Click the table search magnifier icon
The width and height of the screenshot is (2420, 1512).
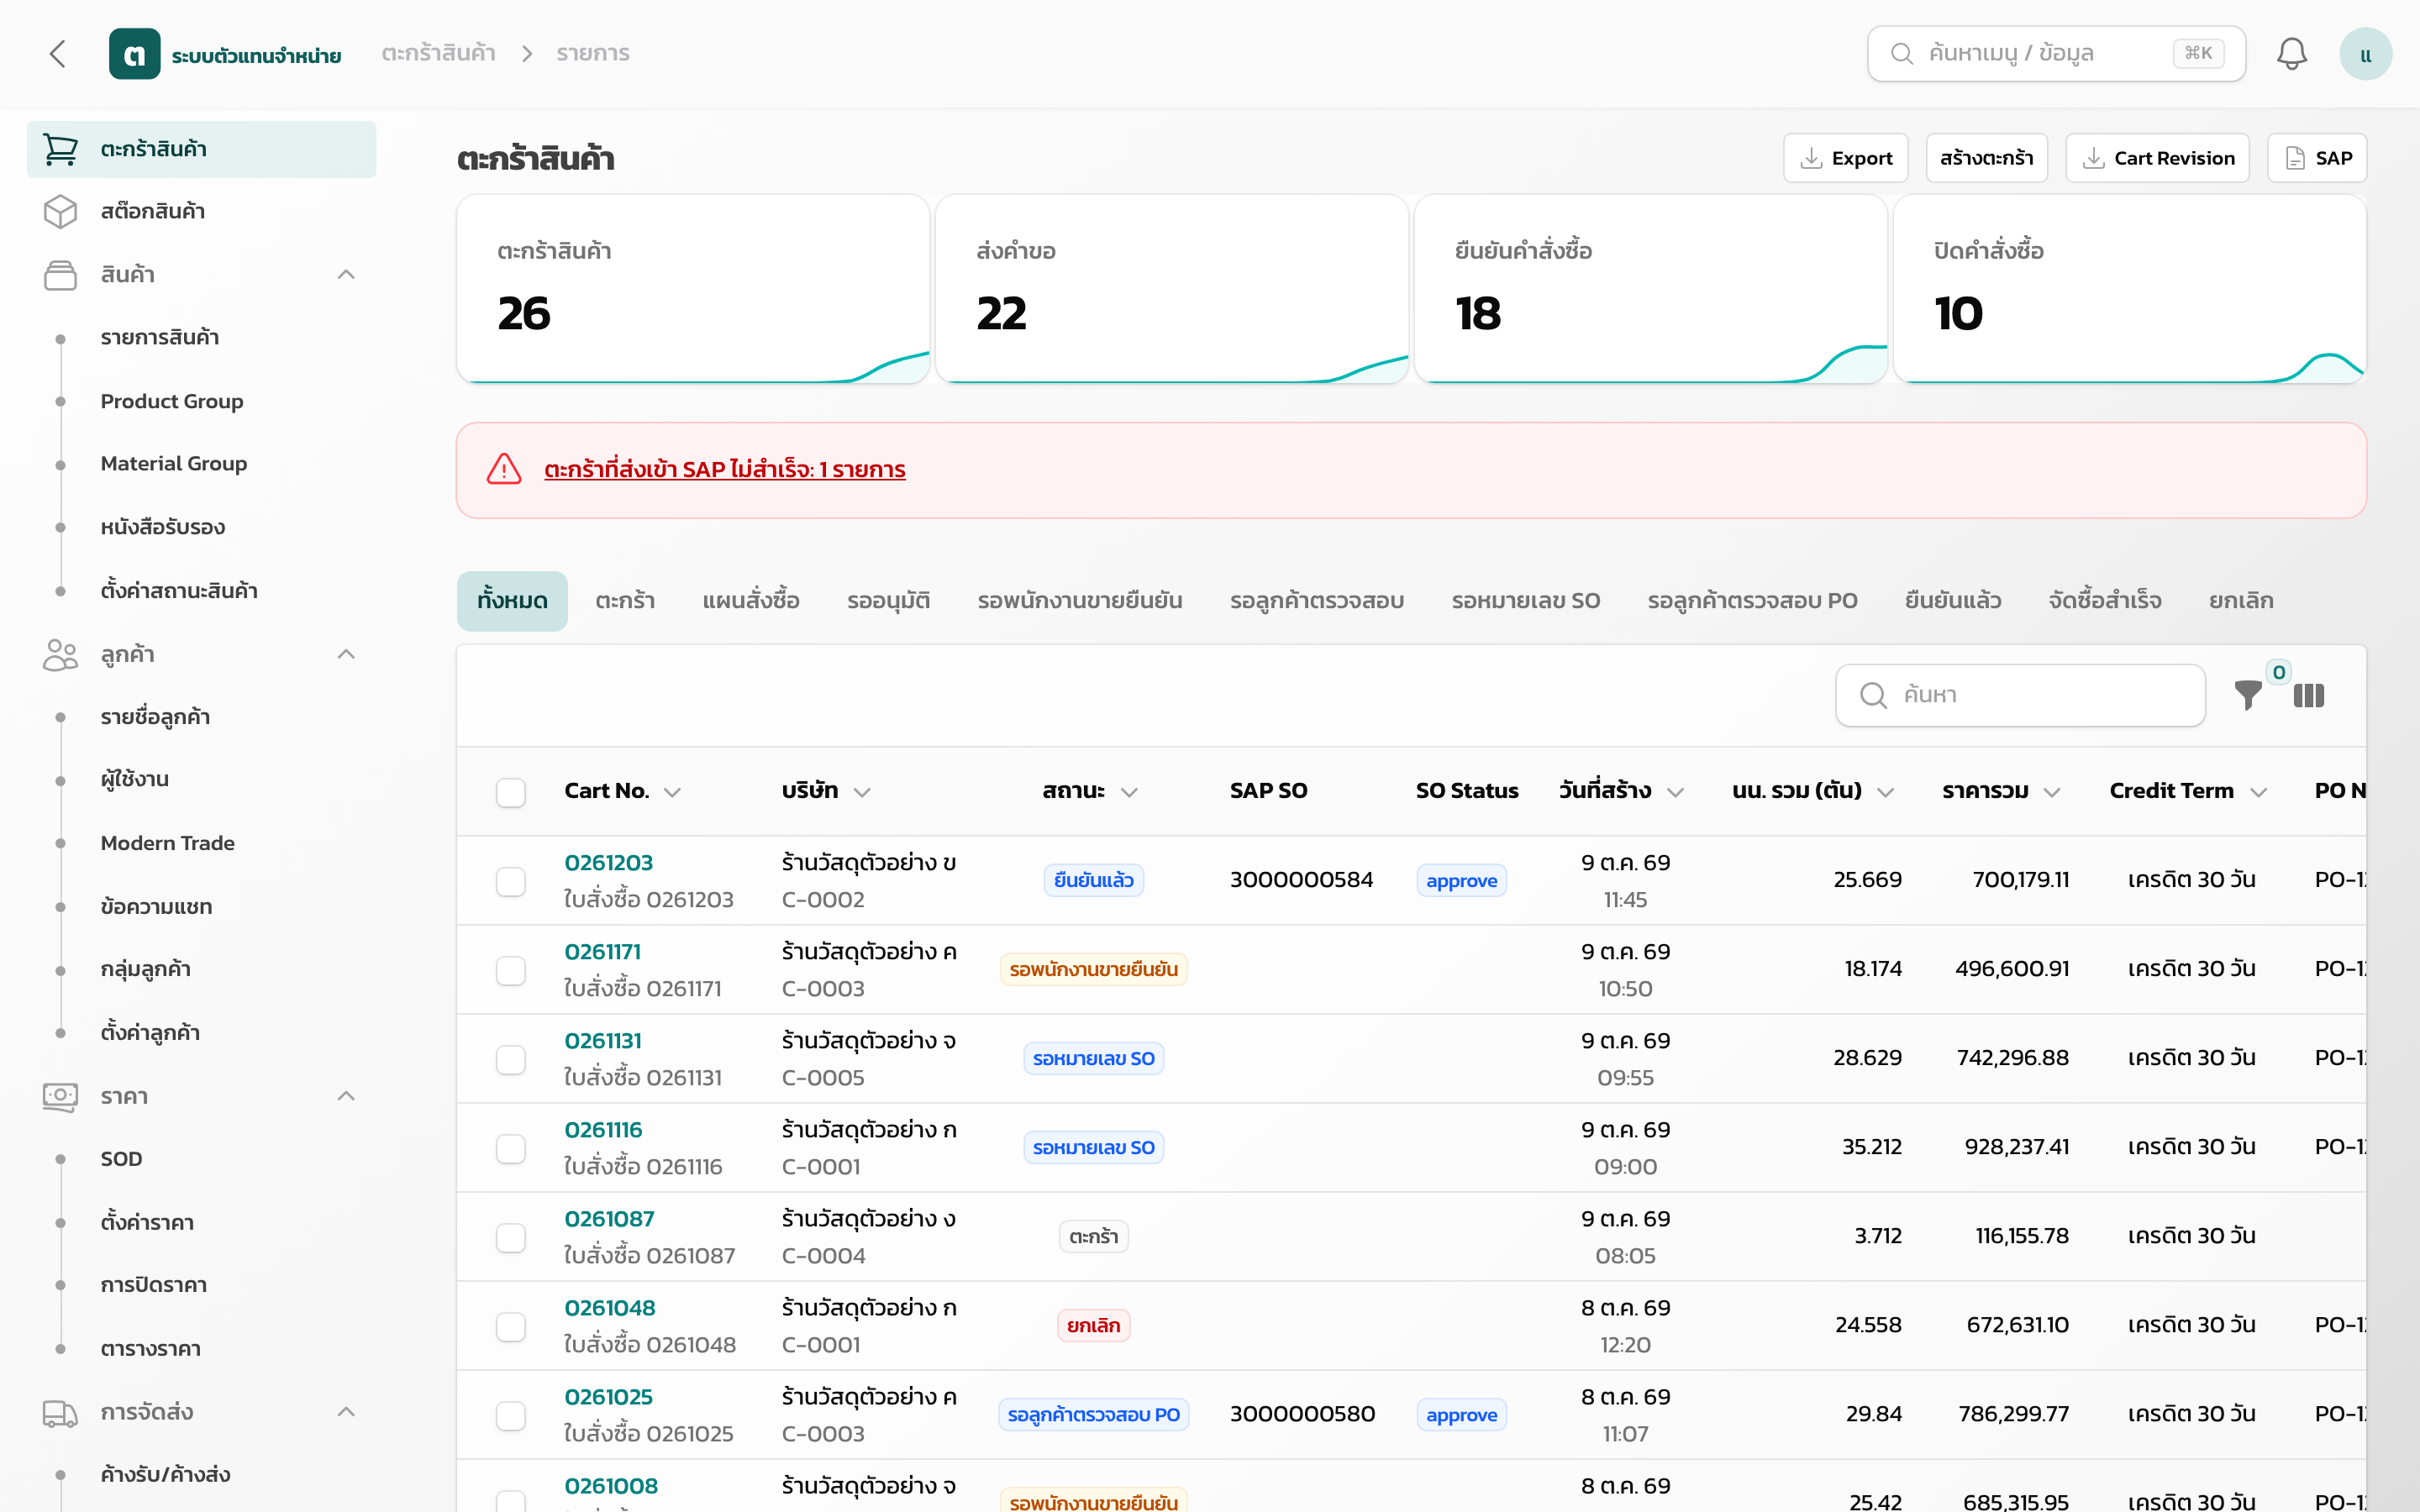[1873, 695]
